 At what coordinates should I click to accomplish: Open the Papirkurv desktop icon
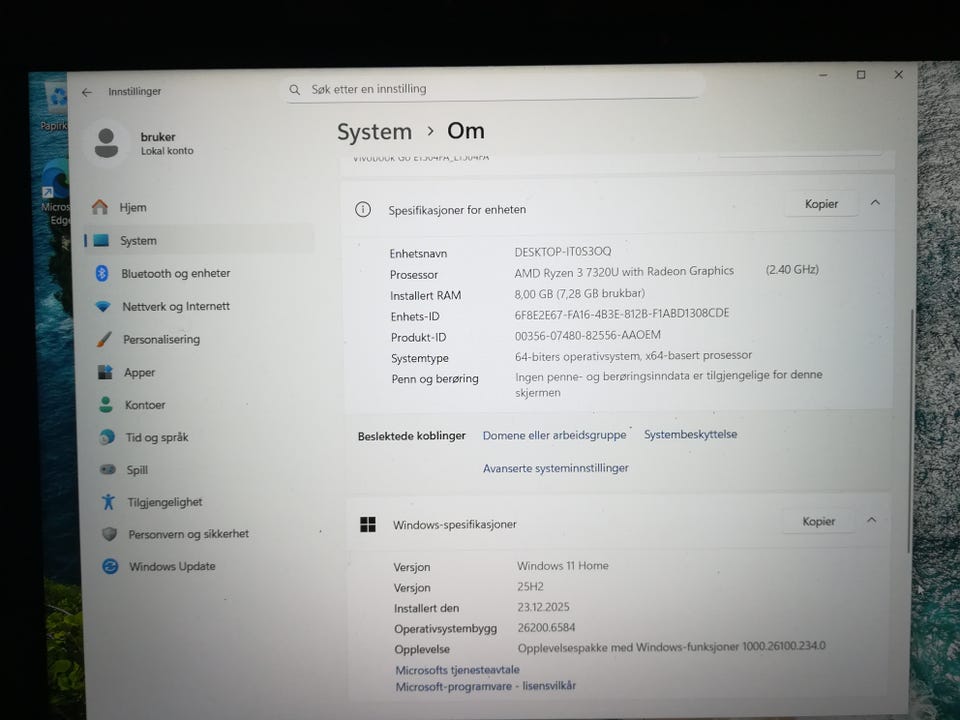pos(54,104)
